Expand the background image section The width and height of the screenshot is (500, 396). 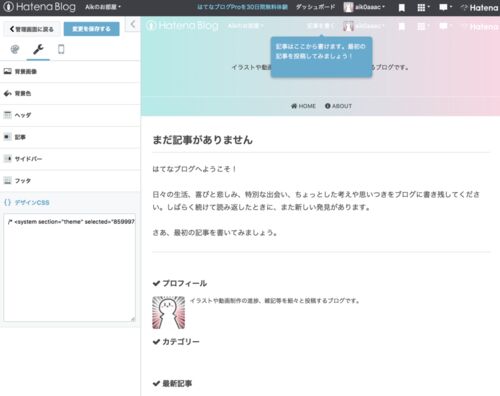[70, 71]
